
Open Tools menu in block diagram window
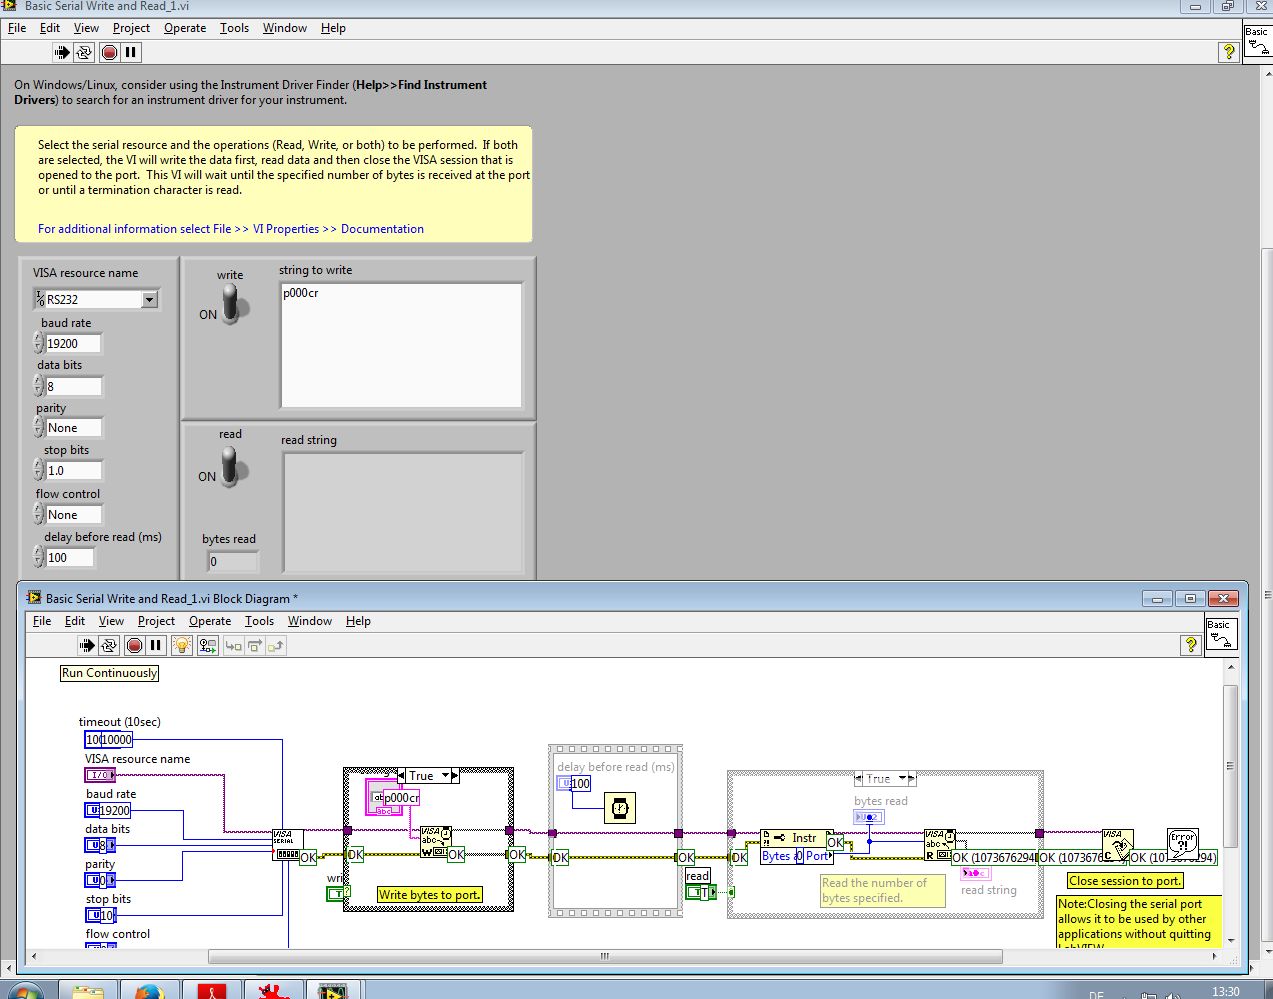259,621
